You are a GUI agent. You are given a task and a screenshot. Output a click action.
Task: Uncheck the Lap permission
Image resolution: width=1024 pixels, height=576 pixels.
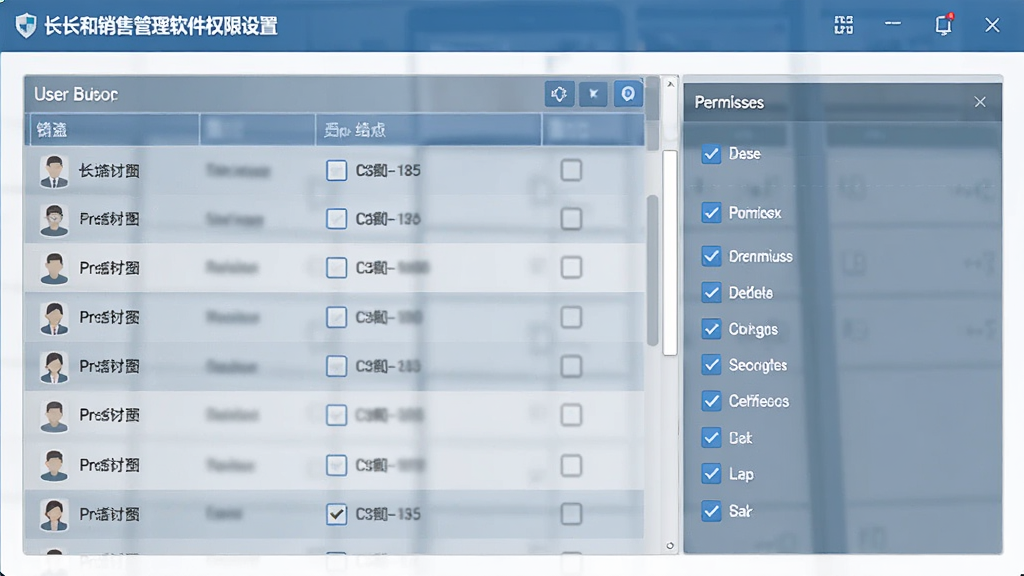click(711, 474)
